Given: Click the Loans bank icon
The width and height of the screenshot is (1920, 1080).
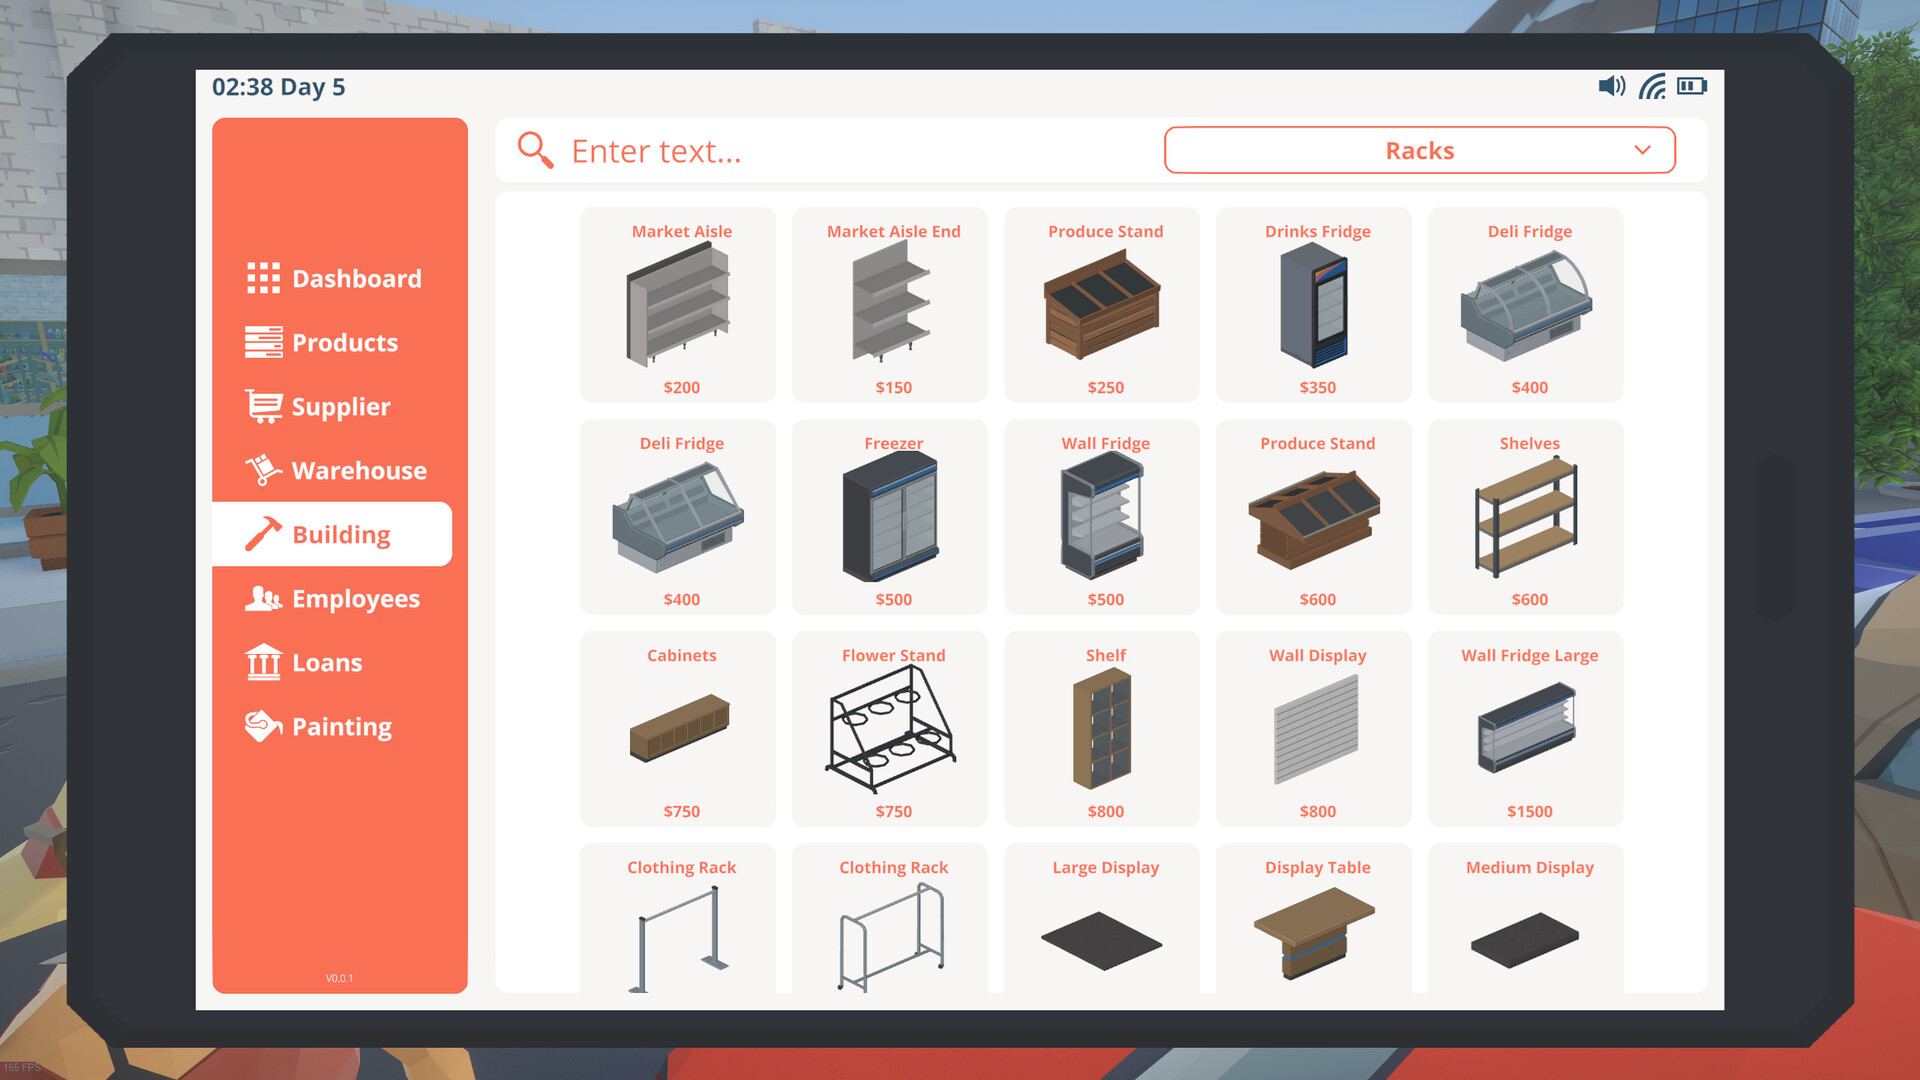Looking at the screenshot, I should pyautogui.click(x=262, y=662).
